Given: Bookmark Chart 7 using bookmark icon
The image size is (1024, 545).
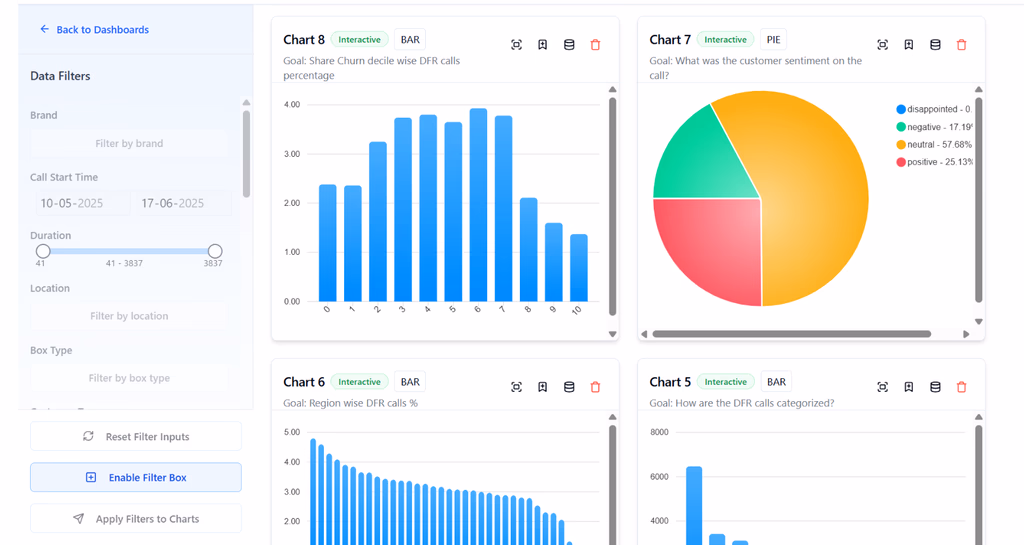Looking at the screenshot, I should tap(908, 45).
